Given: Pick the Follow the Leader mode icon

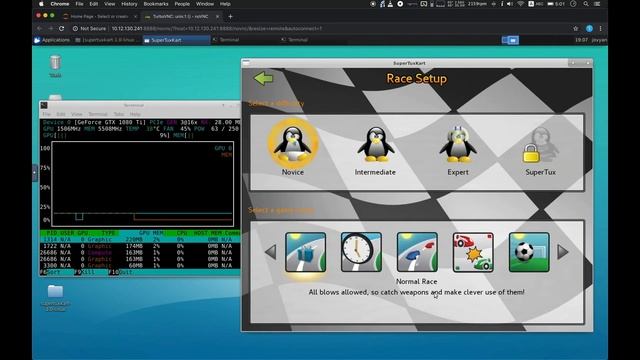Looking at the screenshot, I should (417, 252).
